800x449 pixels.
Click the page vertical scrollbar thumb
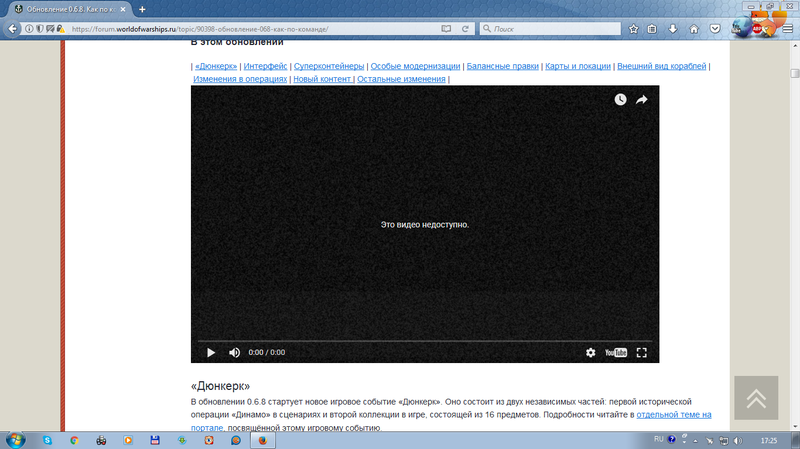(x=795, y=73)
